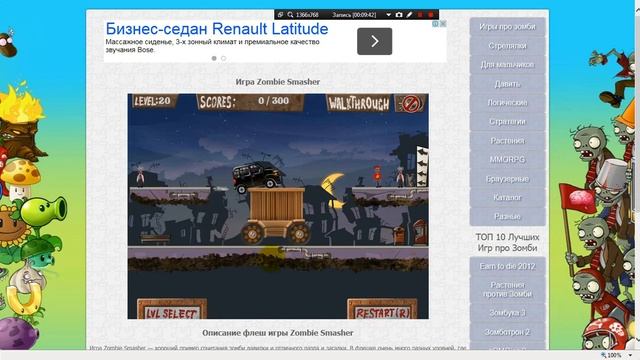Pause recording with the red pause button
Screen dimensions: 640x360
tap(420, 15)
